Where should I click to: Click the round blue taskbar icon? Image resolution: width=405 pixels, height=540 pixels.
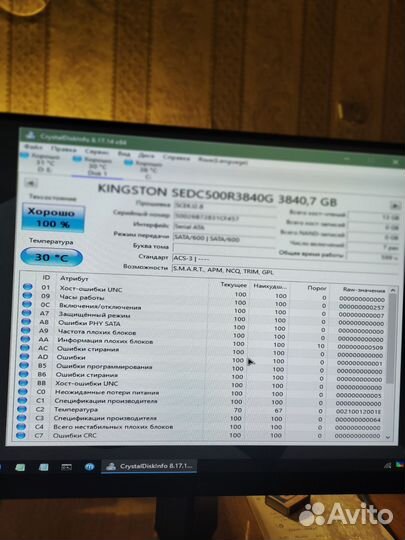coord(90,467)
